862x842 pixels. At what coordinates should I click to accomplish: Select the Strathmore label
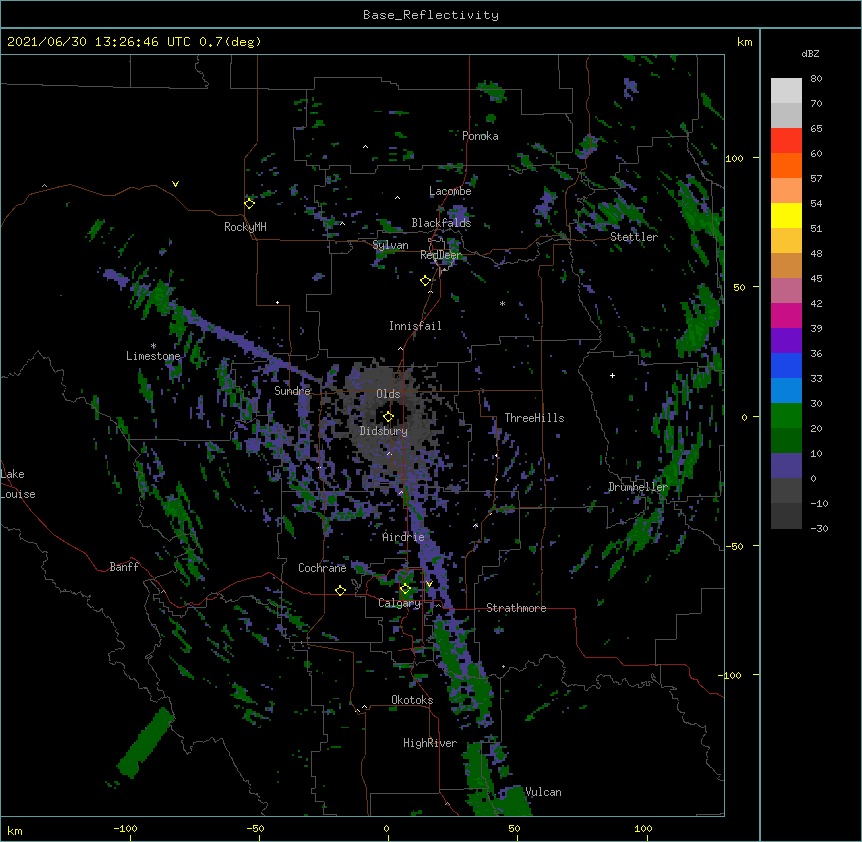point(516,608)
